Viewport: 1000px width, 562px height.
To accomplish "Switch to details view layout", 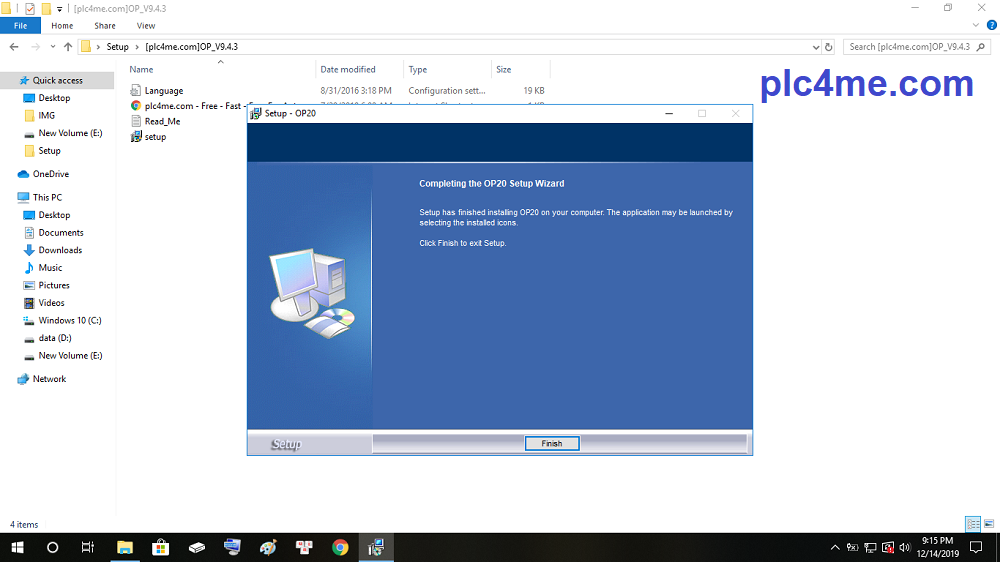I will (973, 524).
